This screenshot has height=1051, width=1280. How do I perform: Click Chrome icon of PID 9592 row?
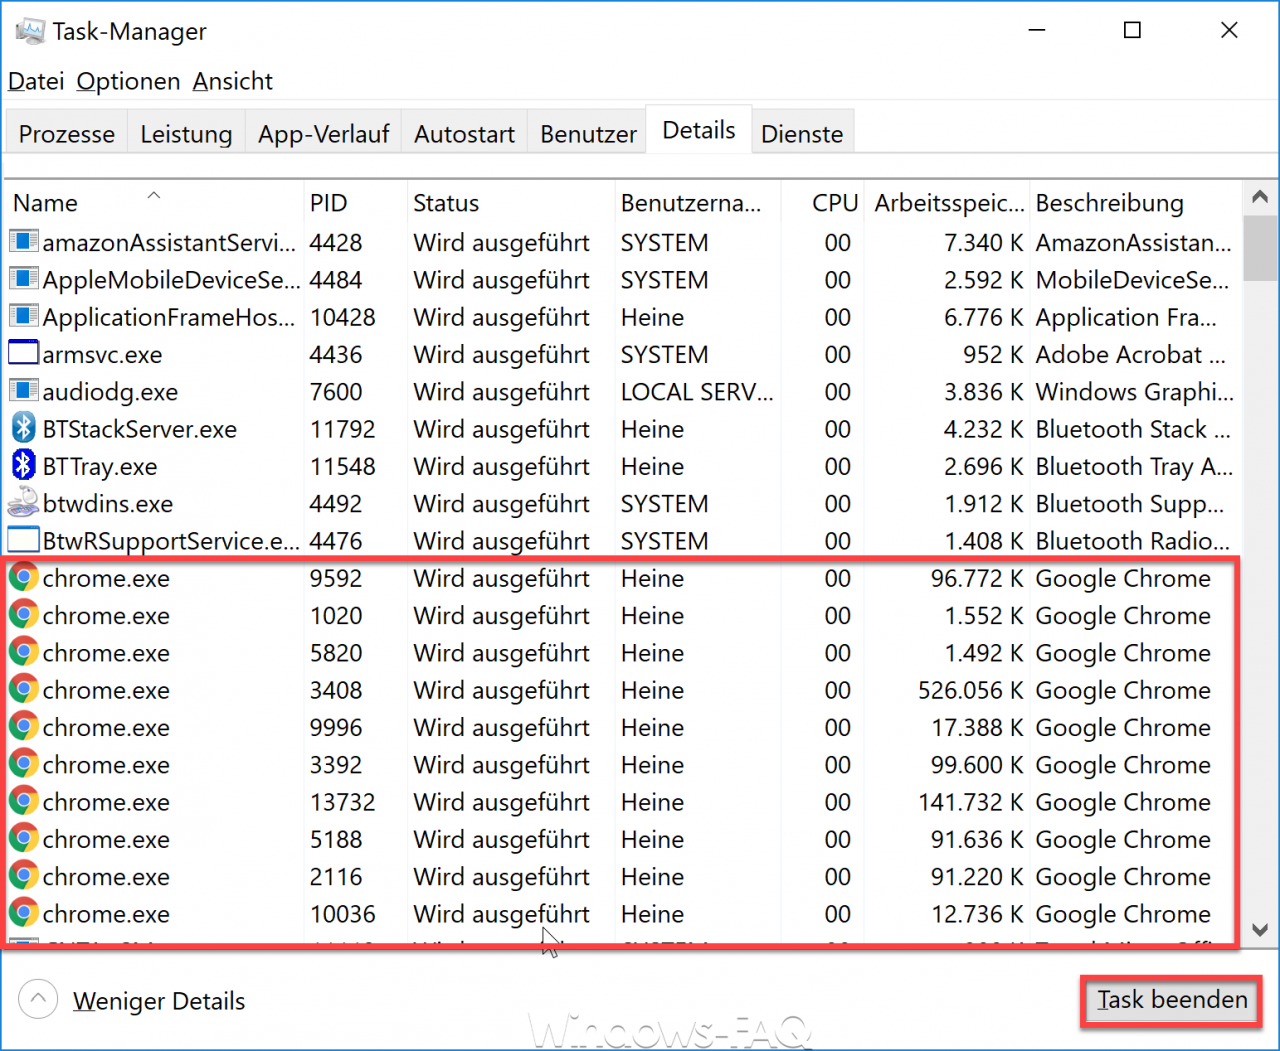point(24,577)
